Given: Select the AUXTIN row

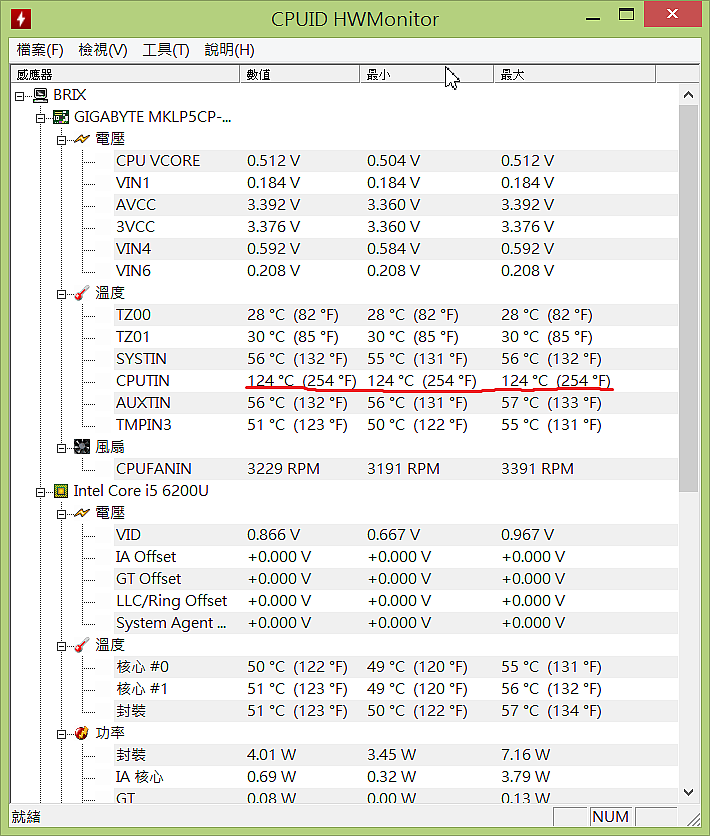Looking at the screenshot, I should pyautogui.click(x=396, y=403).
